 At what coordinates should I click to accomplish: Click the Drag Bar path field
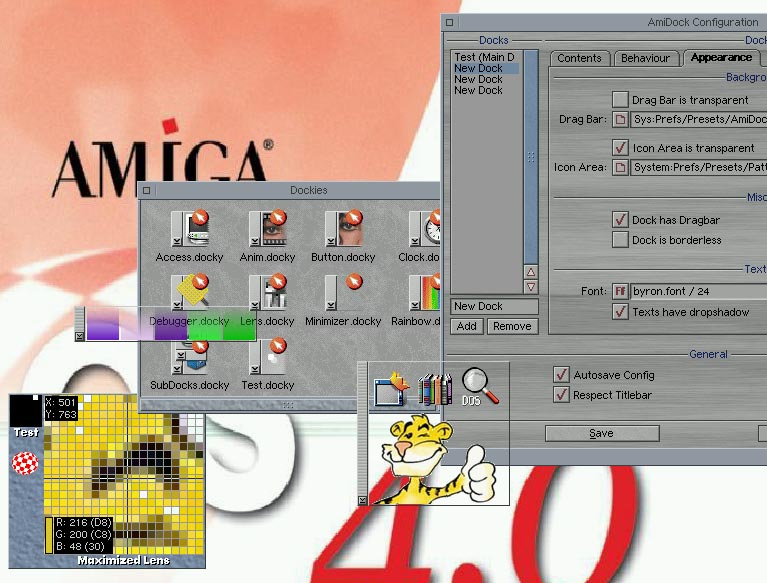(x=699, y=119)
